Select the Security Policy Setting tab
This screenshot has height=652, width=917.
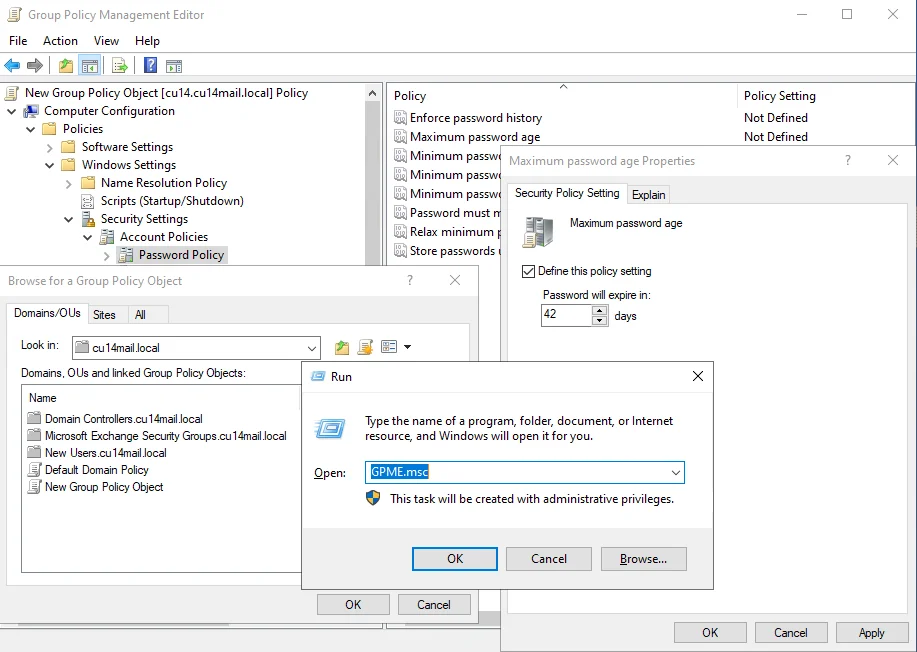567,193
